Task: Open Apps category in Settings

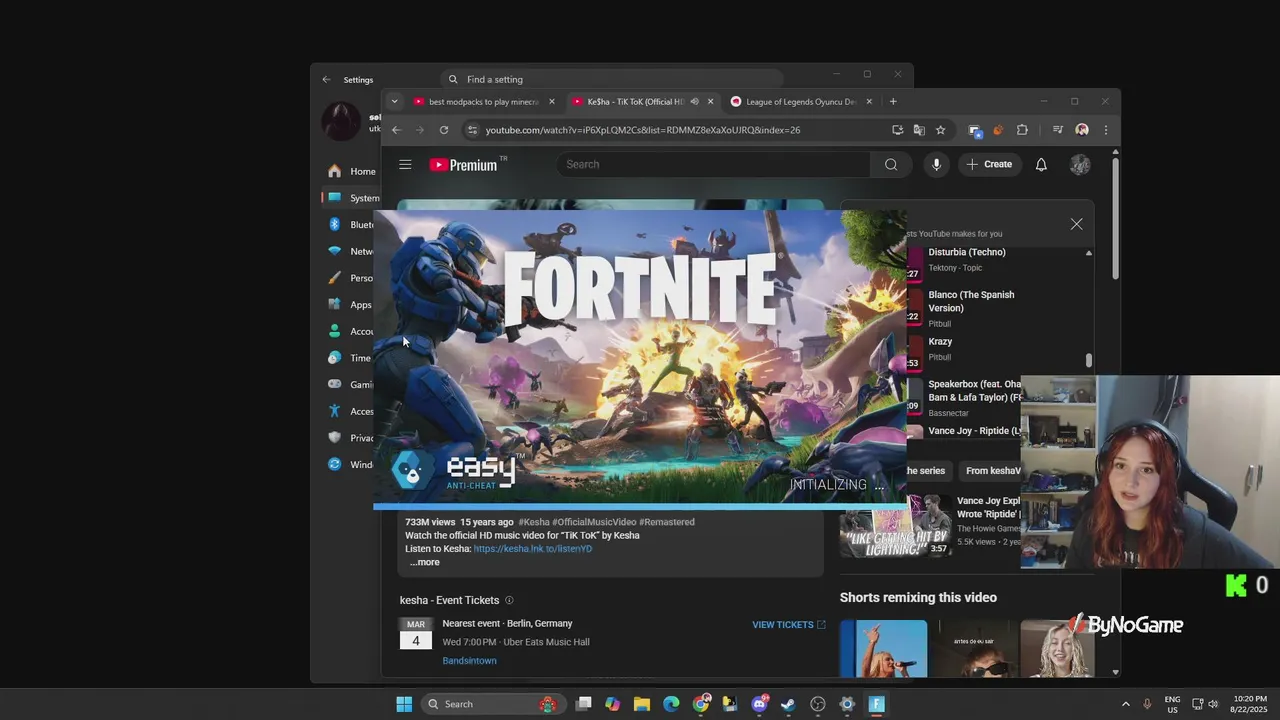Action: pyautogui.click(x=350, y=304)
